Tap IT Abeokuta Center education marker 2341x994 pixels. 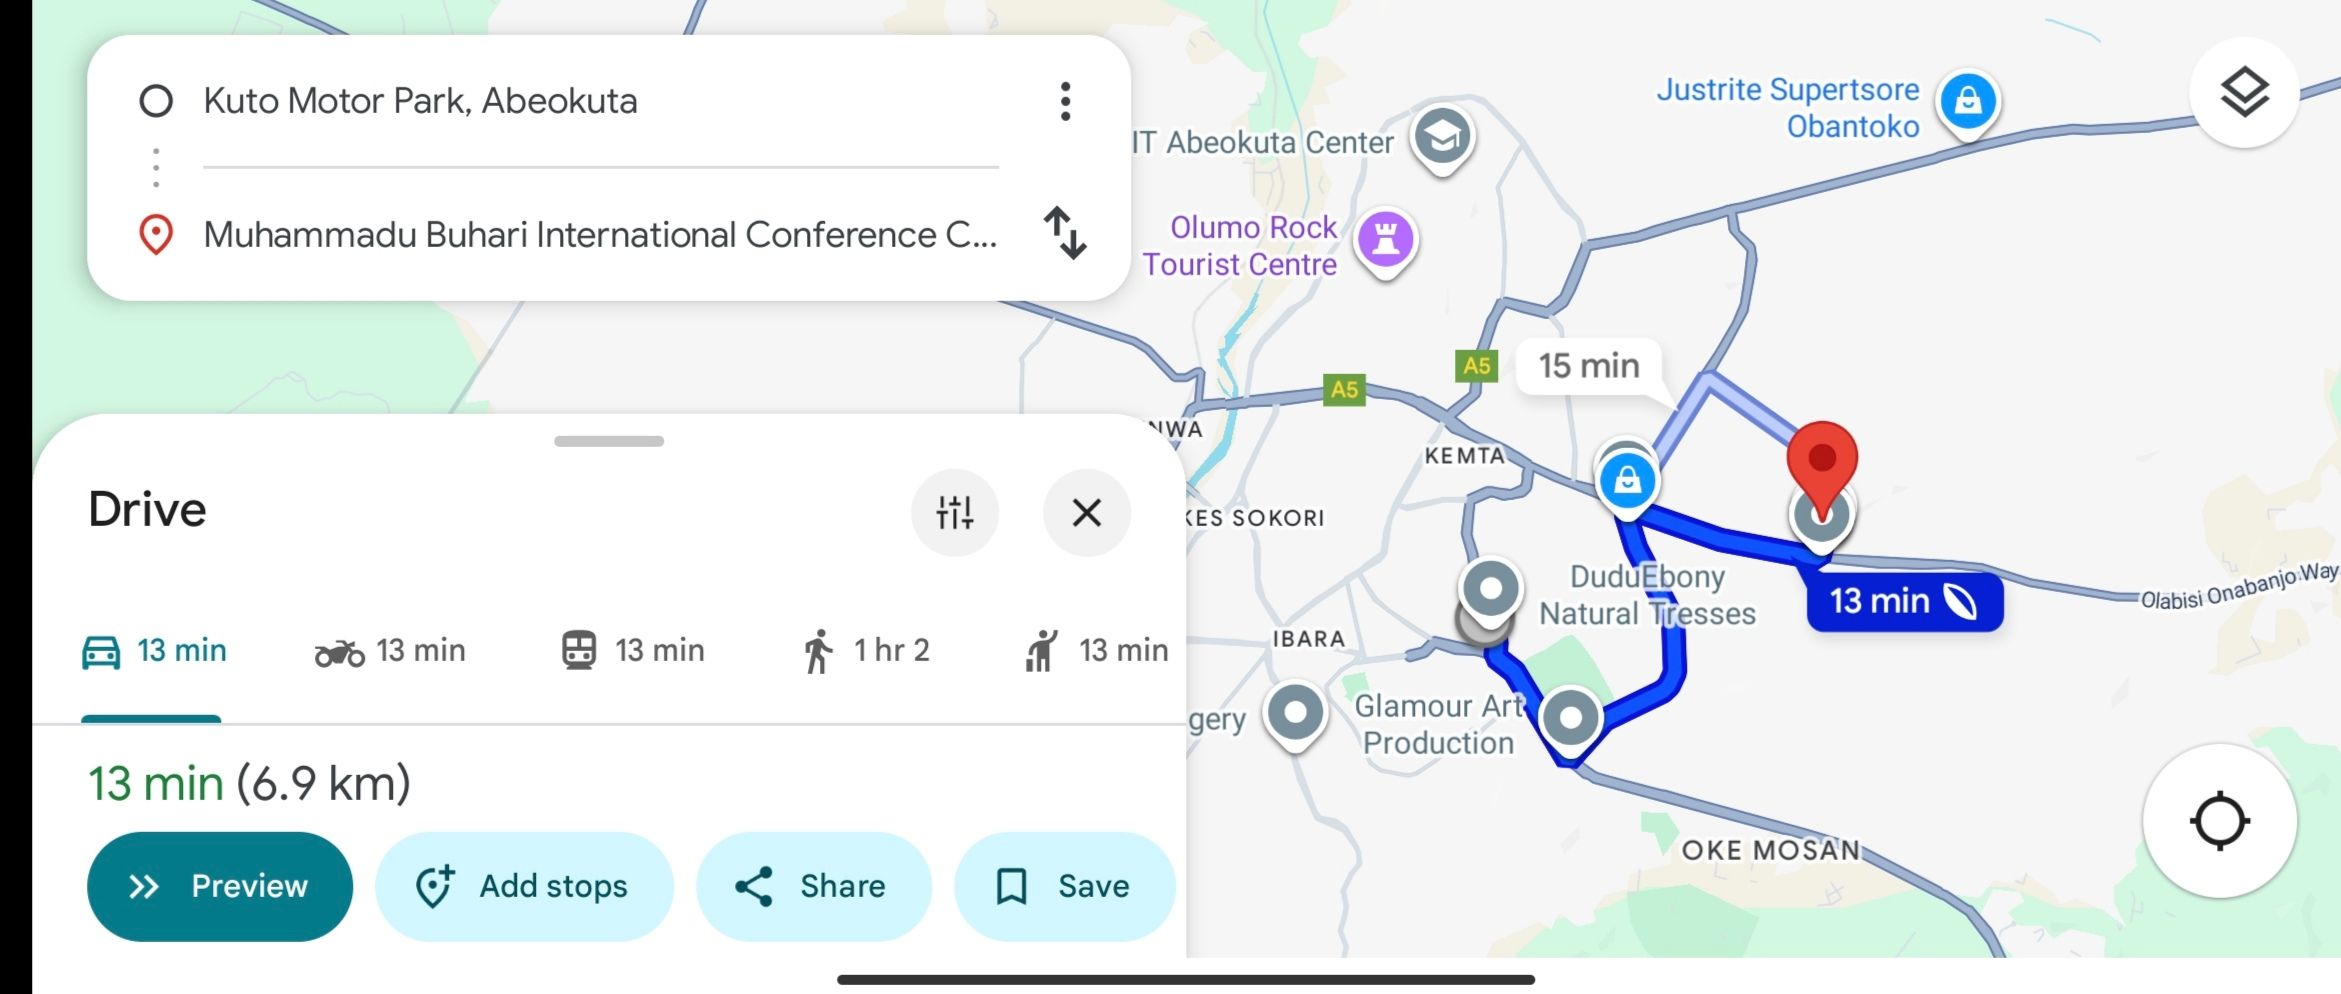[x=1442, y=138]
